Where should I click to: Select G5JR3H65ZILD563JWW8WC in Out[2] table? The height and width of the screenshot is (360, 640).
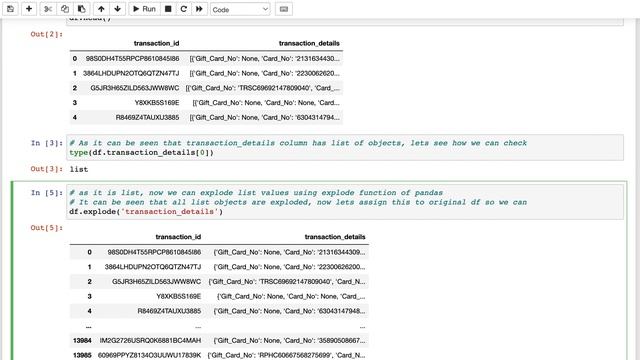point(135,88)
